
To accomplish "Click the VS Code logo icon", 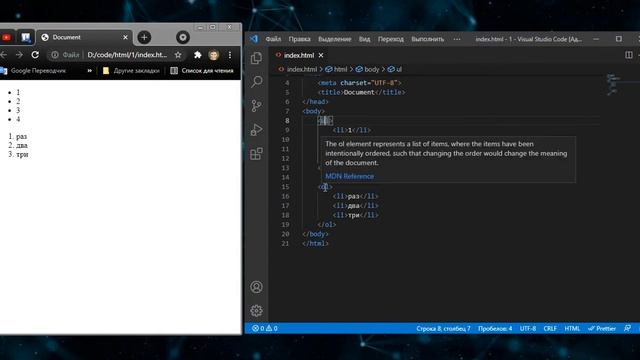I will tap(254, 39).
